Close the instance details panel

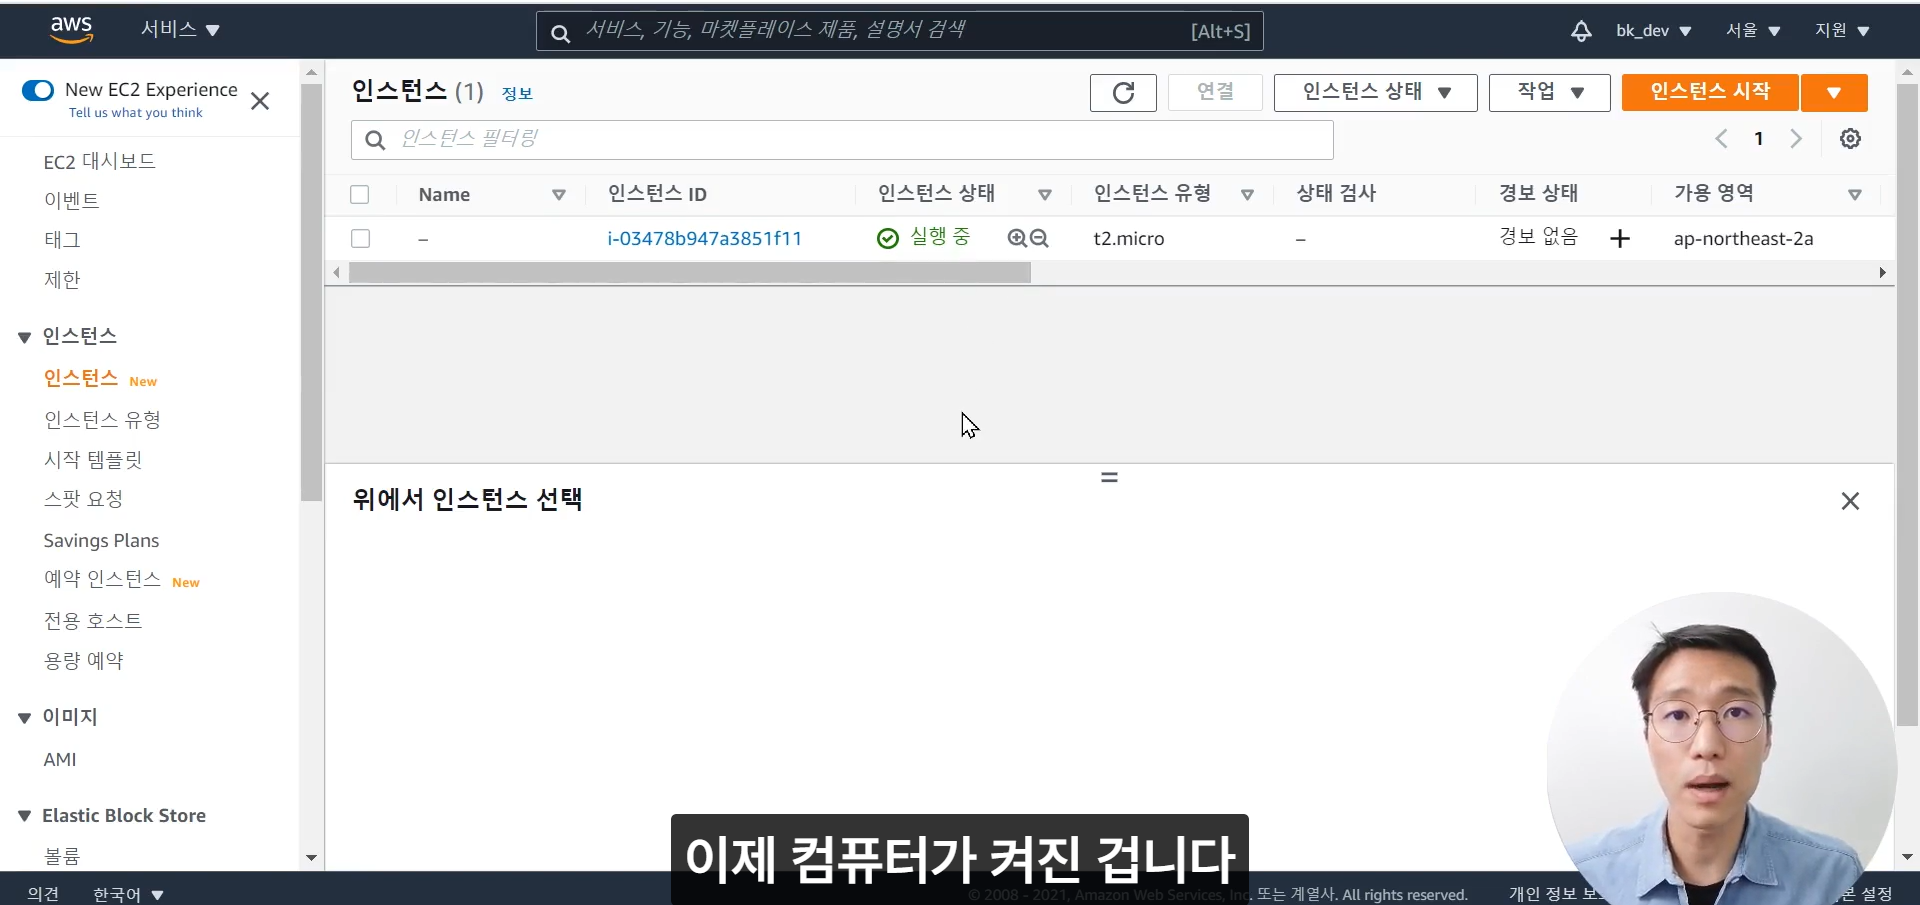point(1850,501)
